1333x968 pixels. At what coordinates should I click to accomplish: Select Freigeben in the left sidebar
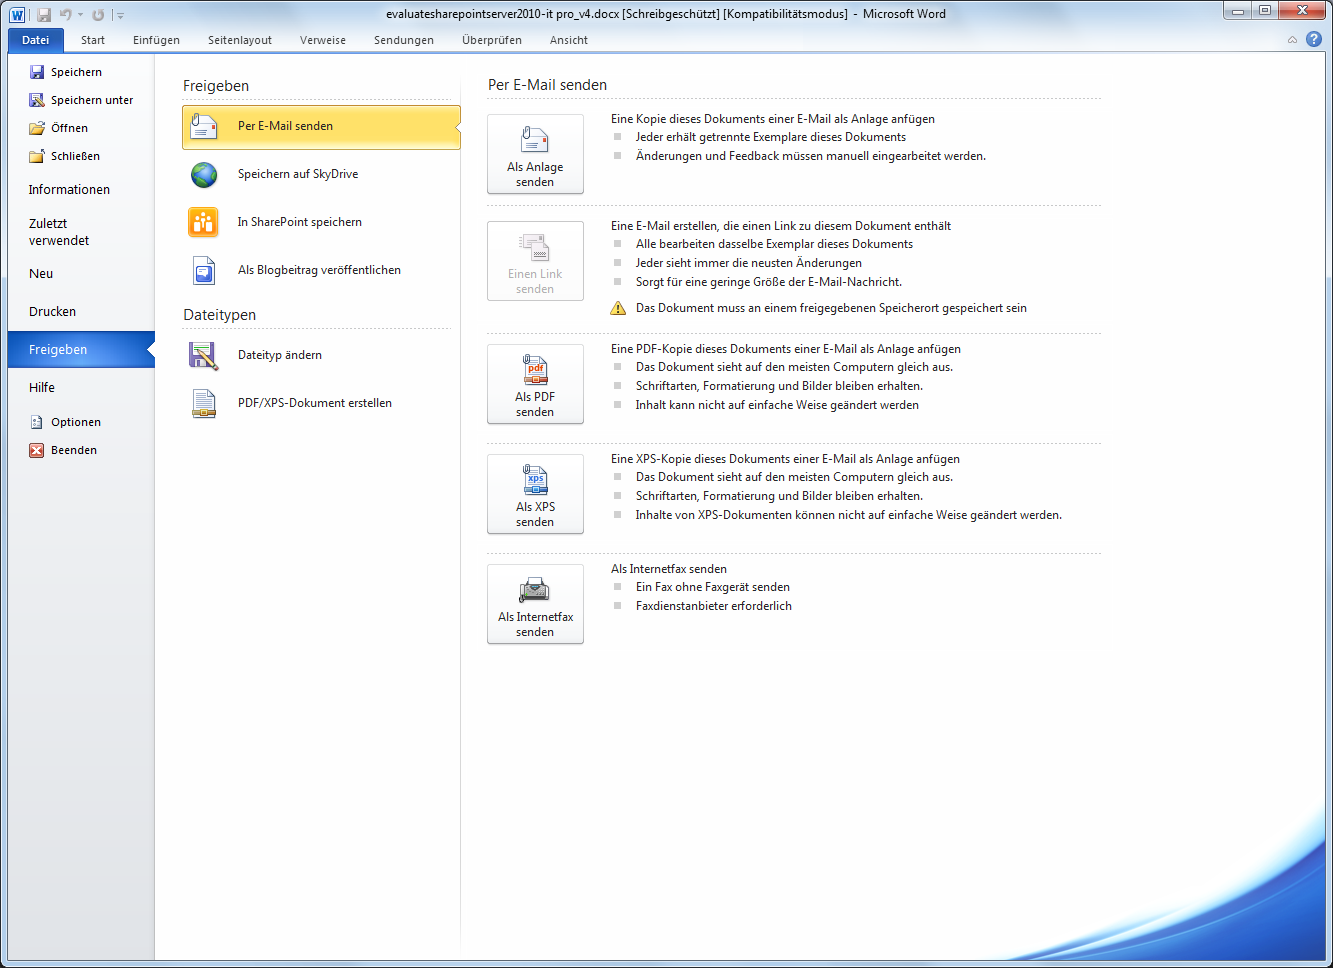click(x=81, y=350)
